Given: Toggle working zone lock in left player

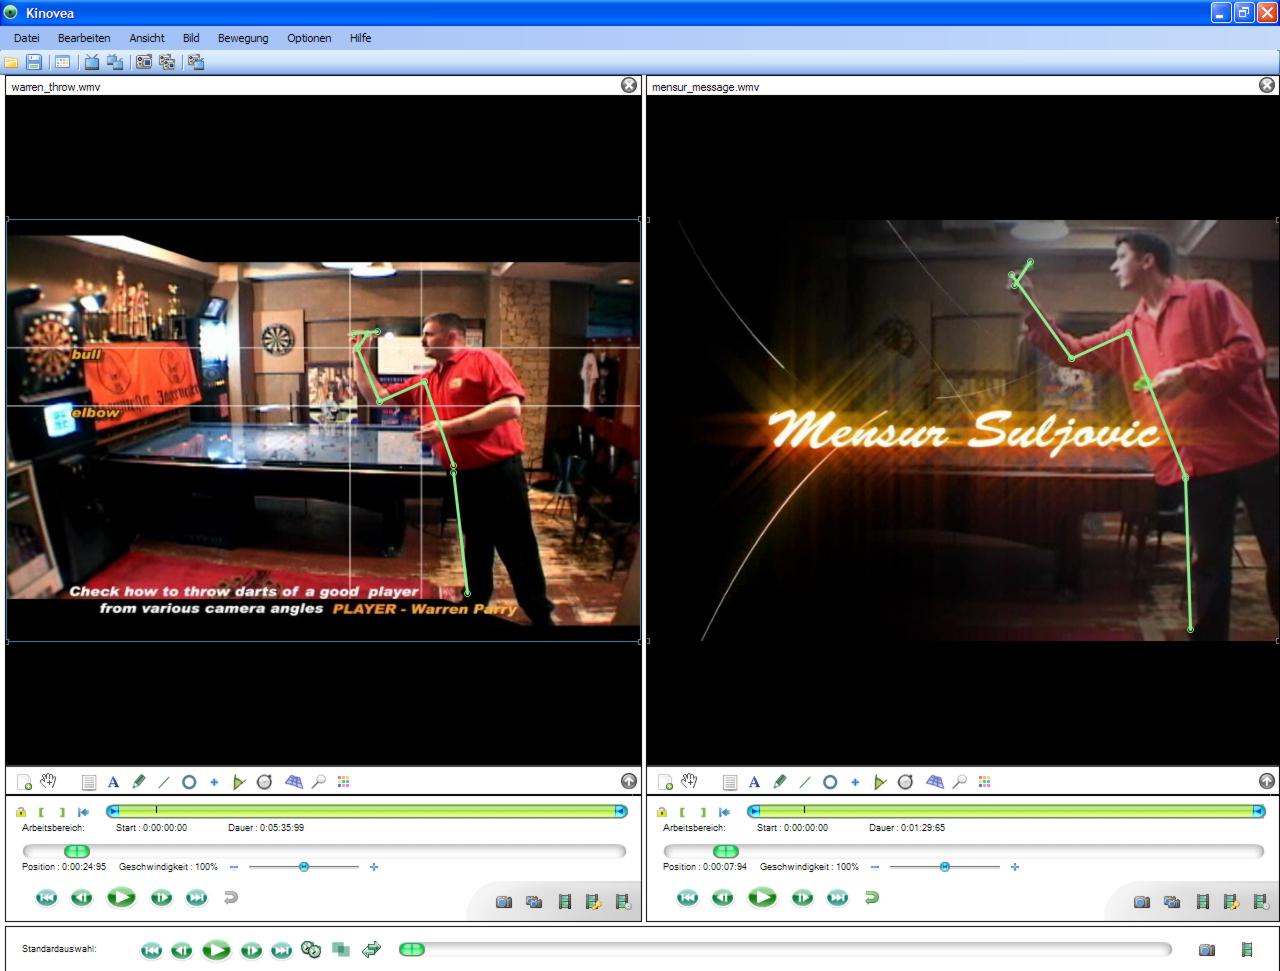Looking at the screenshot, I should coord(20,812).
